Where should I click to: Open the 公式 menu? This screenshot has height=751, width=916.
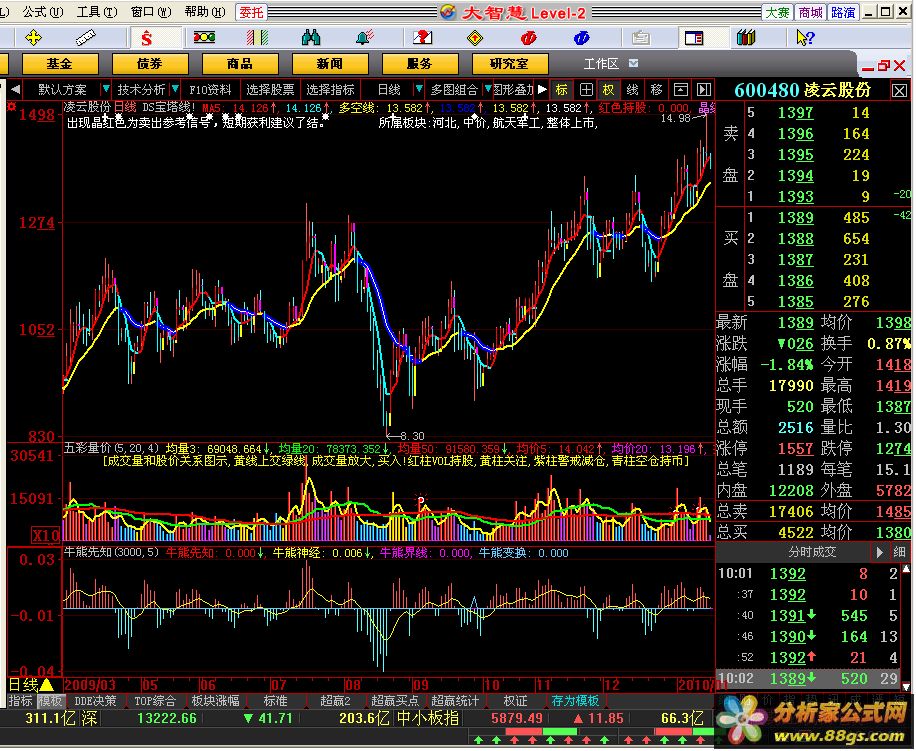click(x=43, y=12)
